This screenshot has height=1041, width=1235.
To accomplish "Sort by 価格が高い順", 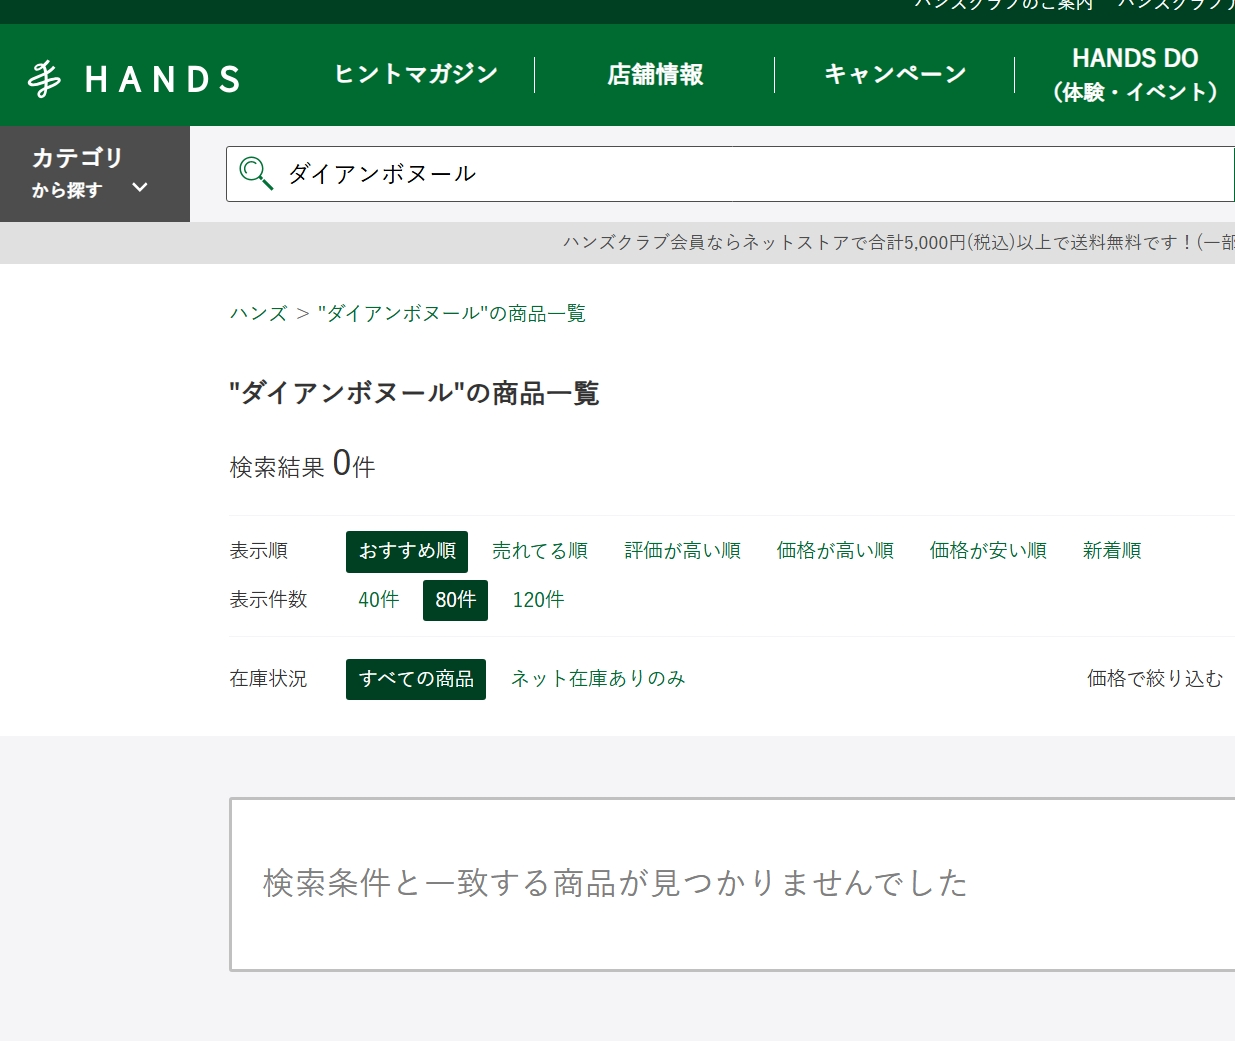I will click(835, 551).
